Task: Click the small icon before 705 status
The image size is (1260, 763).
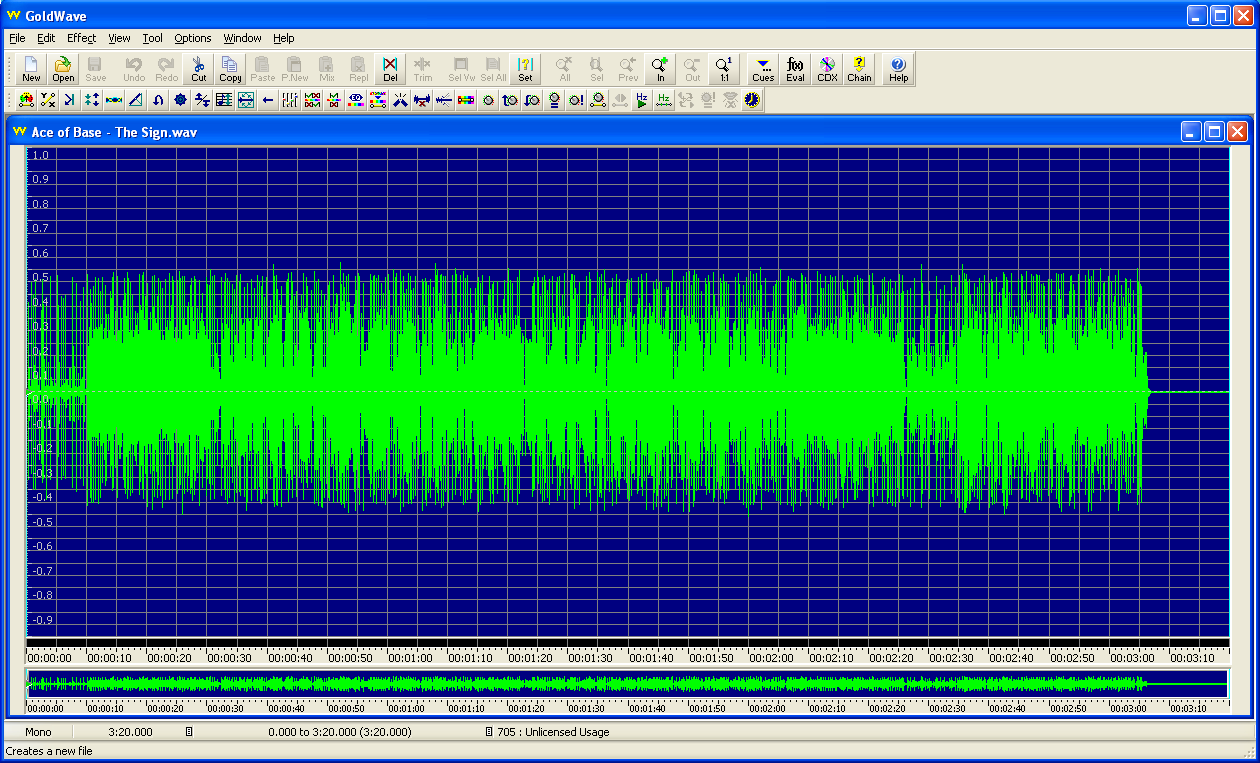Action: tap(489, 732)
